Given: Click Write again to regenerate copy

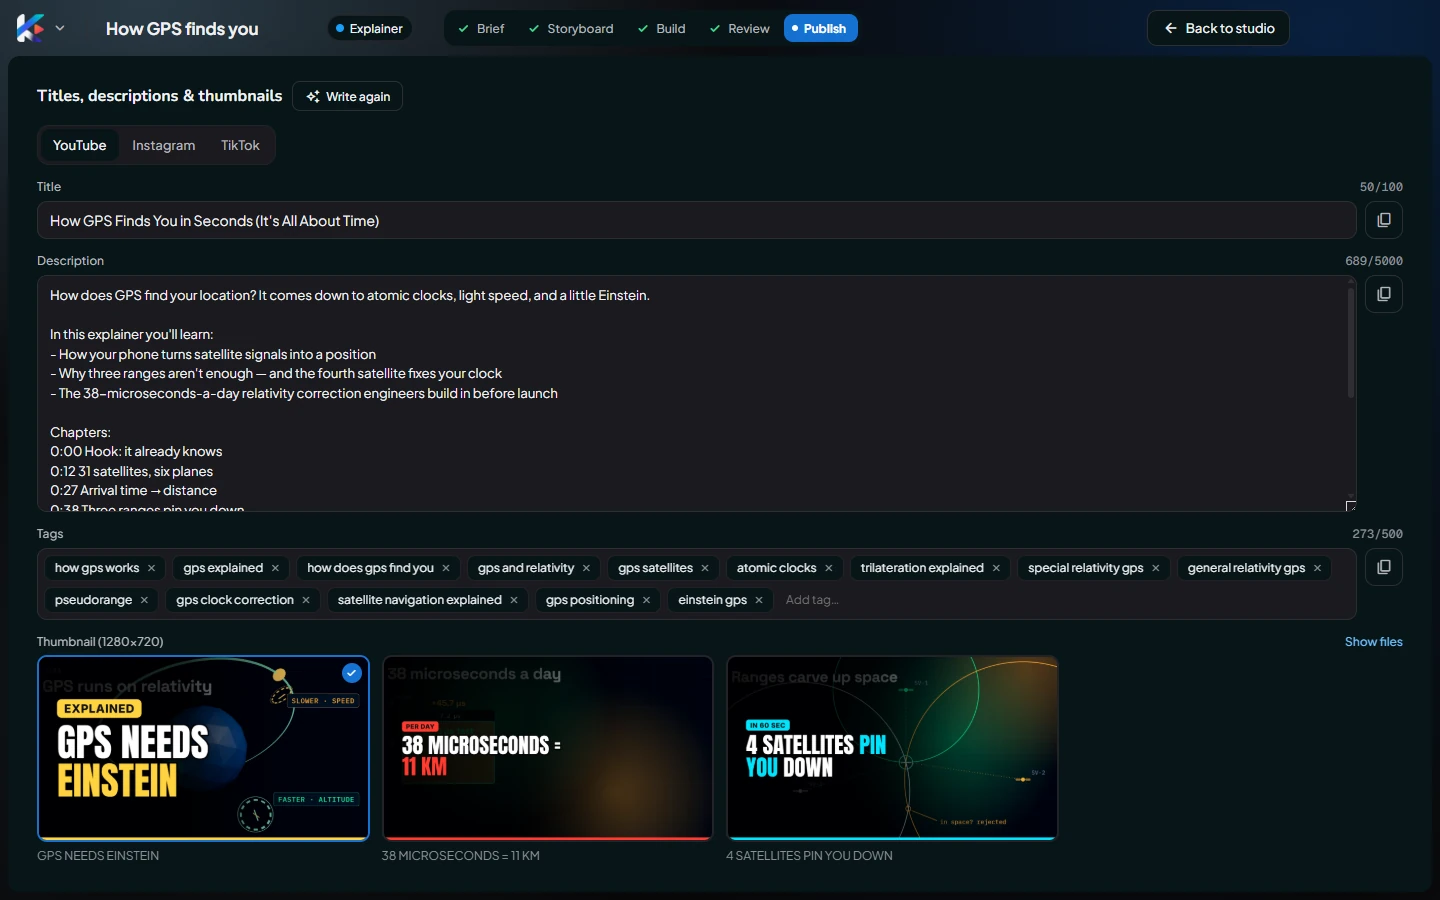Looking at the screenshot, I should tap(348, 96).
